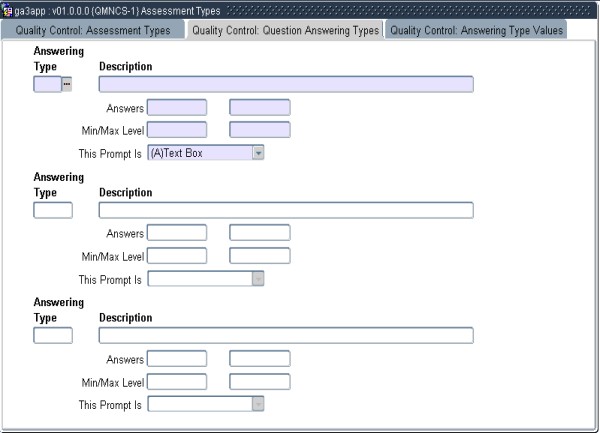This screenshot has height=433, width=600.
Task: Click the first record's left Answers field
Action: (x=177, y=107)
